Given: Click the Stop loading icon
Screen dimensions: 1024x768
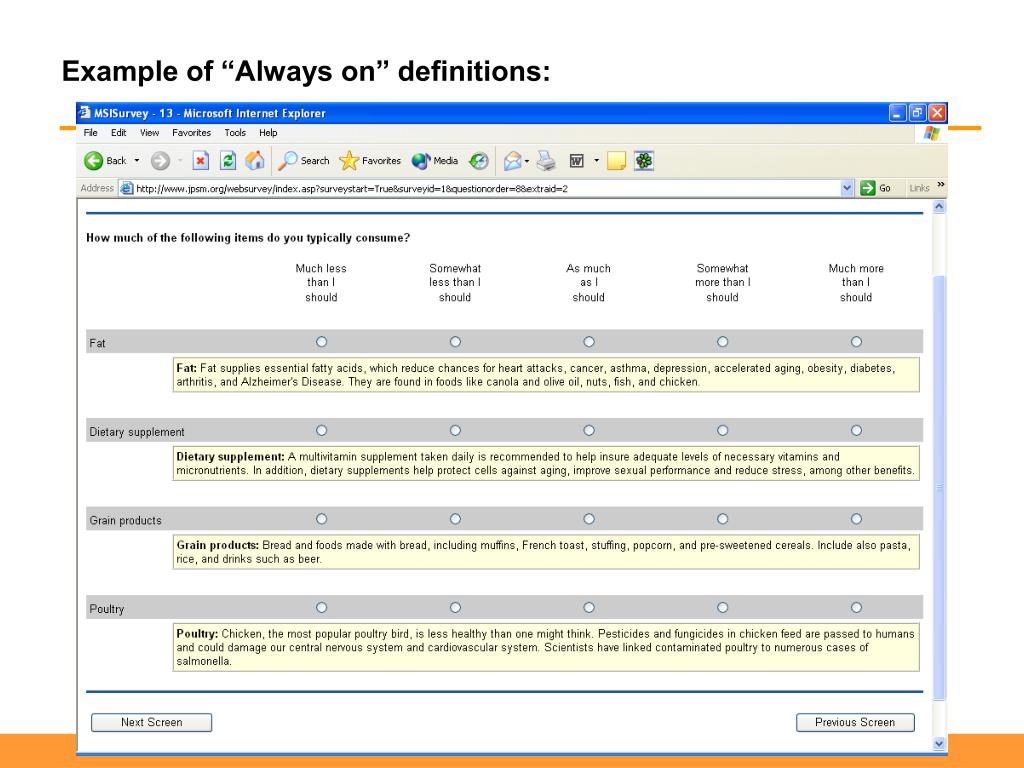Looking at the screenshot, I should 200,161.
